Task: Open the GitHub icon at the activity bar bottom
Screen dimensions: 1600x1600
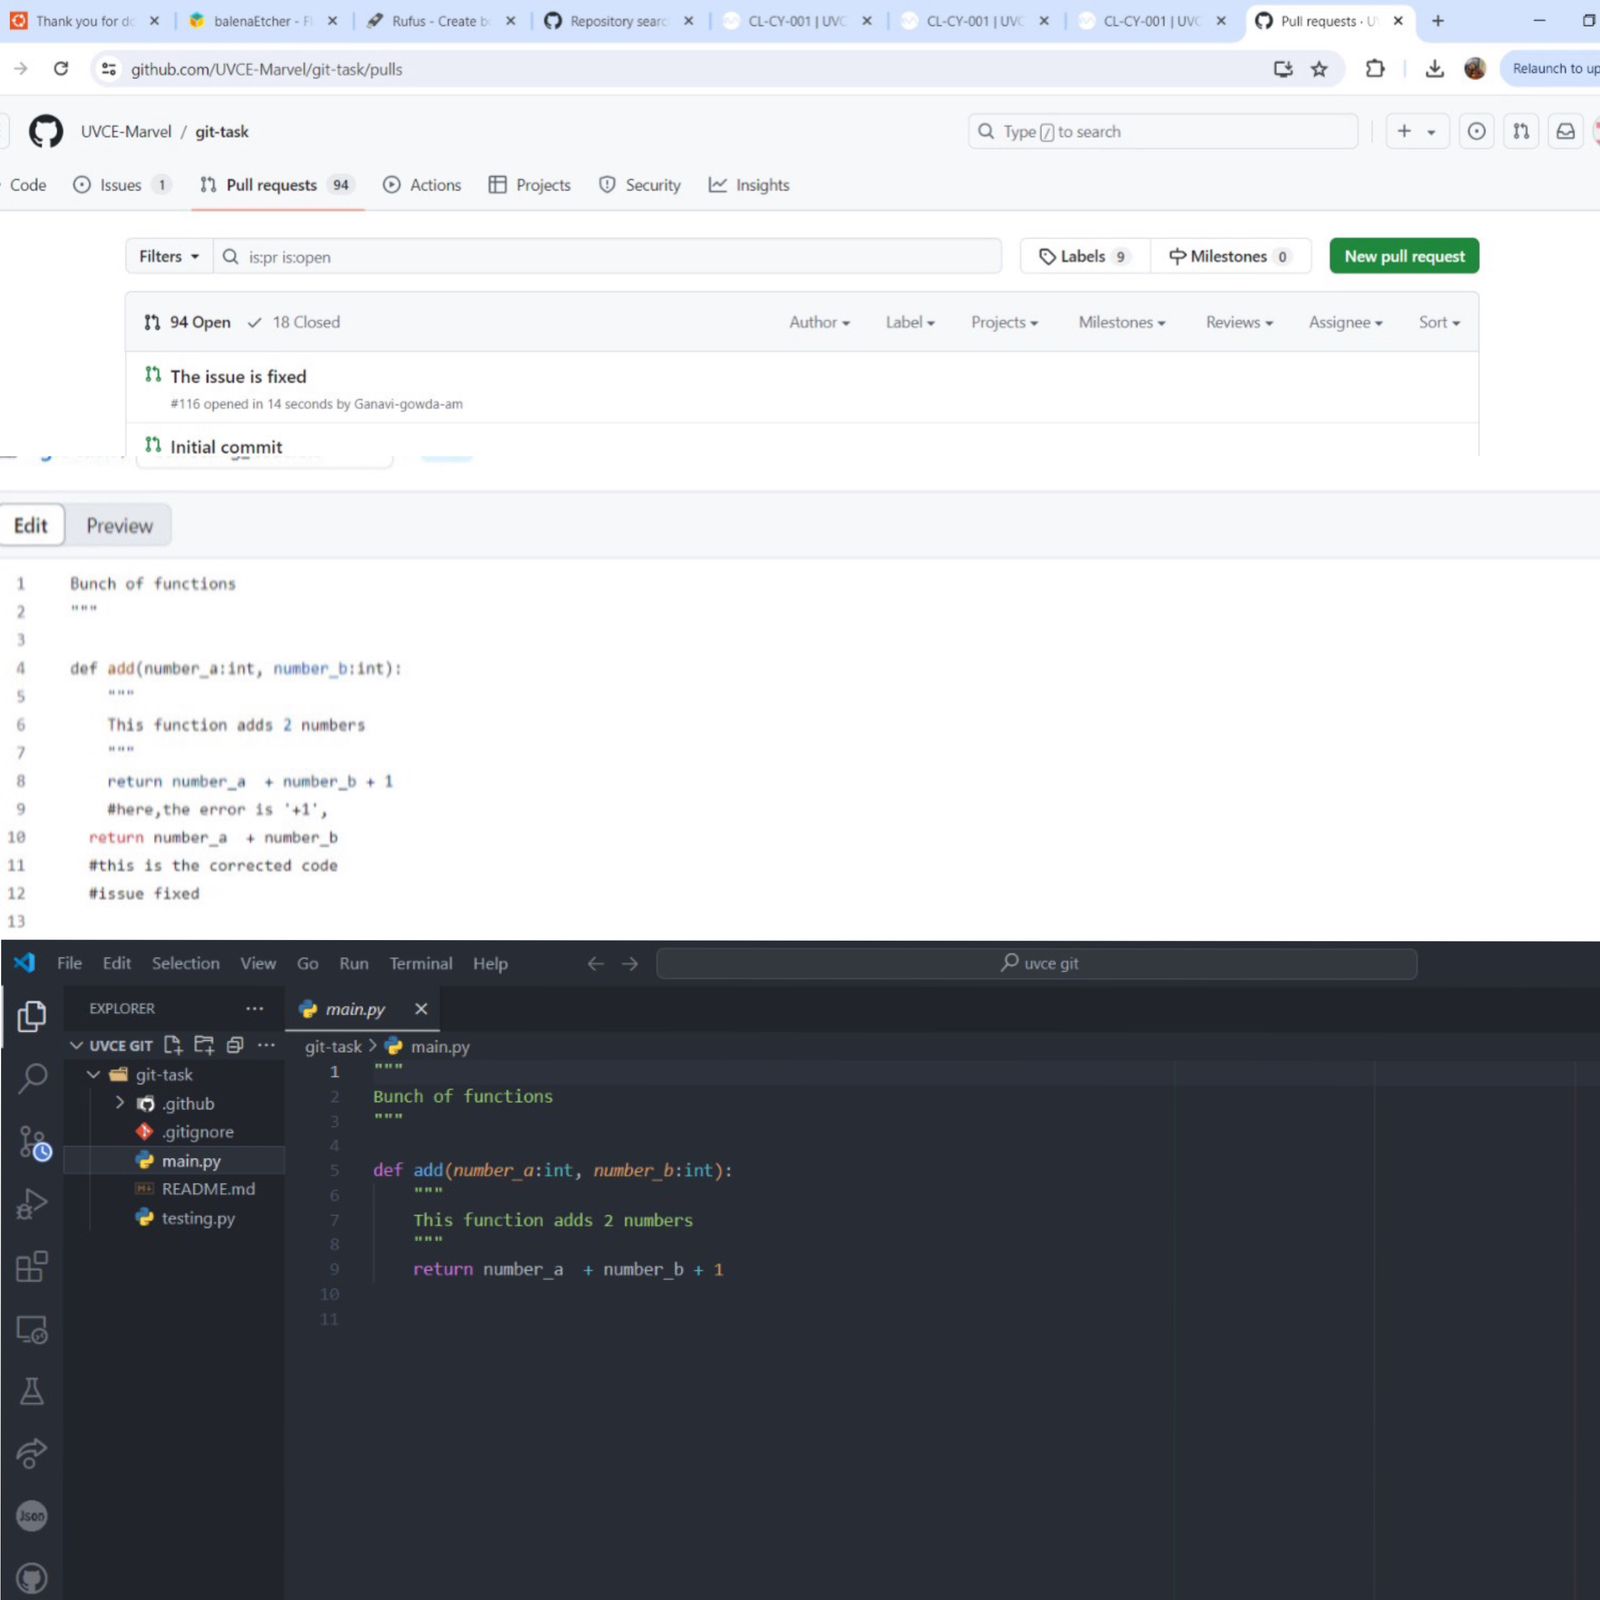Action: tap(32, 1578)
